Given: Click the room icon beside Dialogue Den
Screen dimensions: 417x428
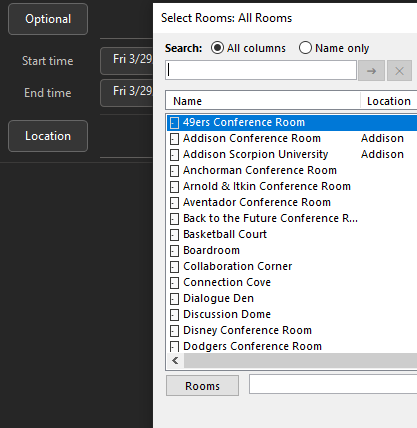Looking at the screenshot, I should pos(174,299).
